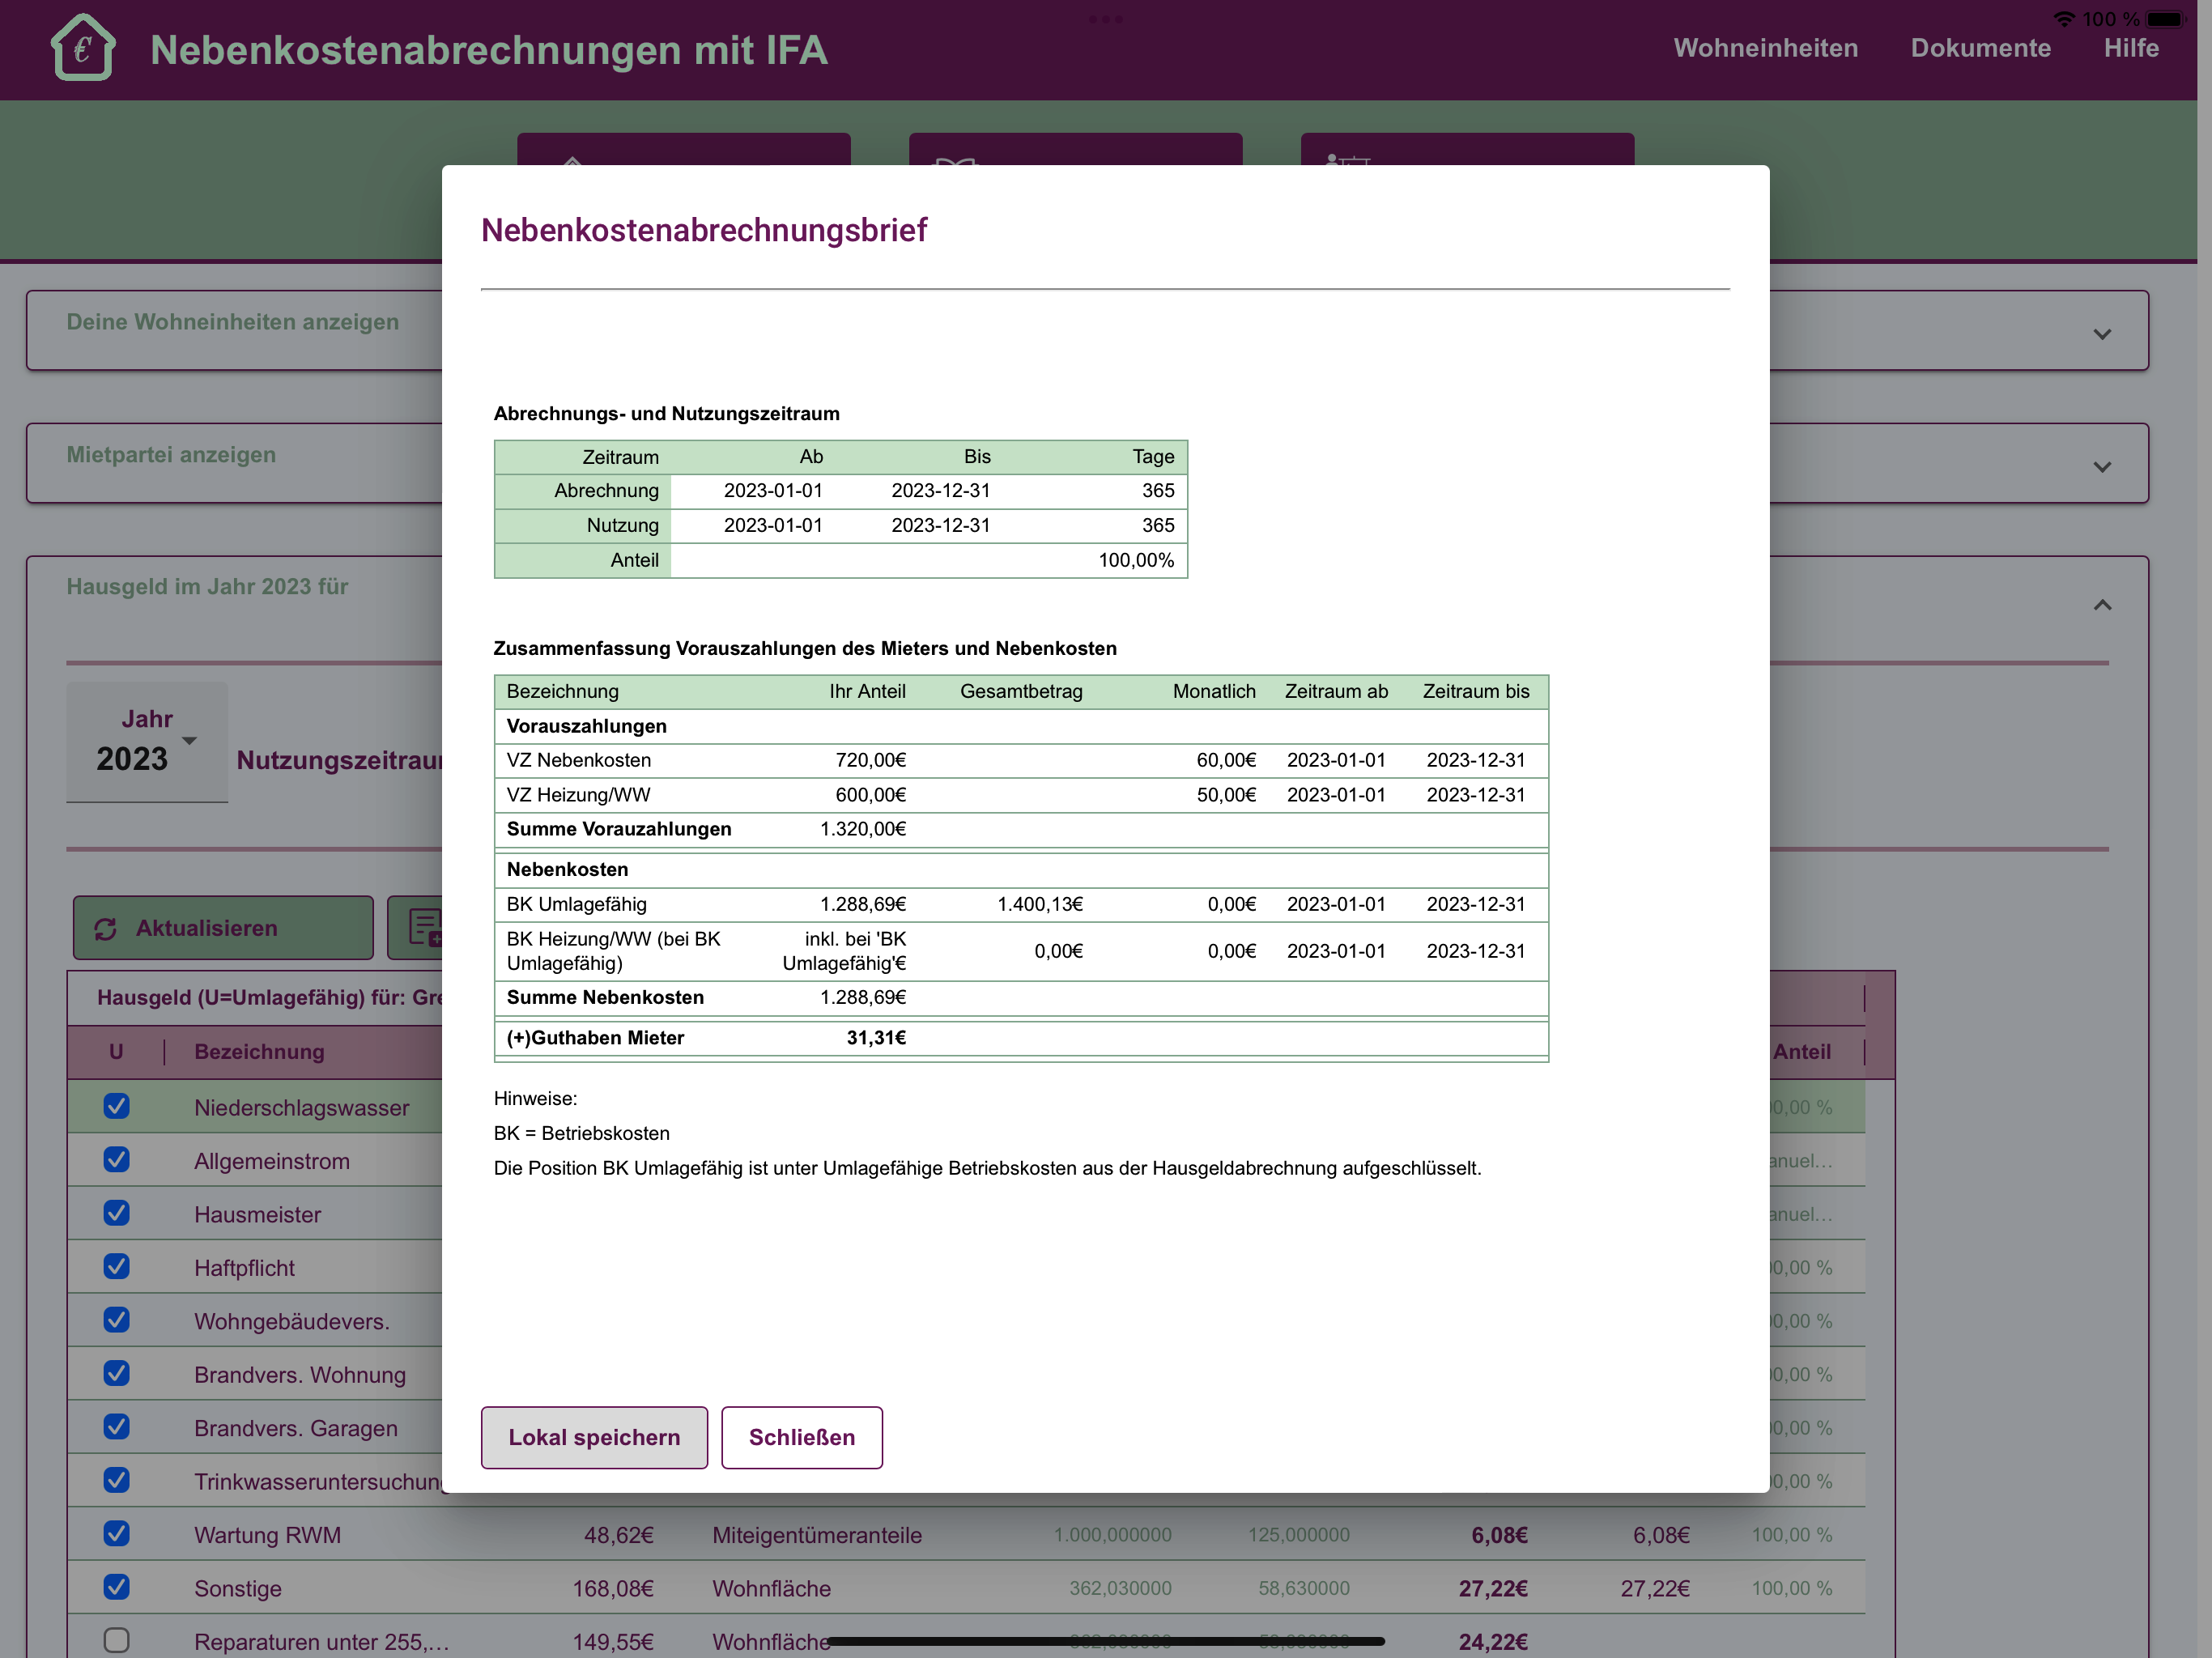Uncheck the Hausmeister checkbox
The width and height of the screenshot is (2212, 1658).
point(116,1213)
